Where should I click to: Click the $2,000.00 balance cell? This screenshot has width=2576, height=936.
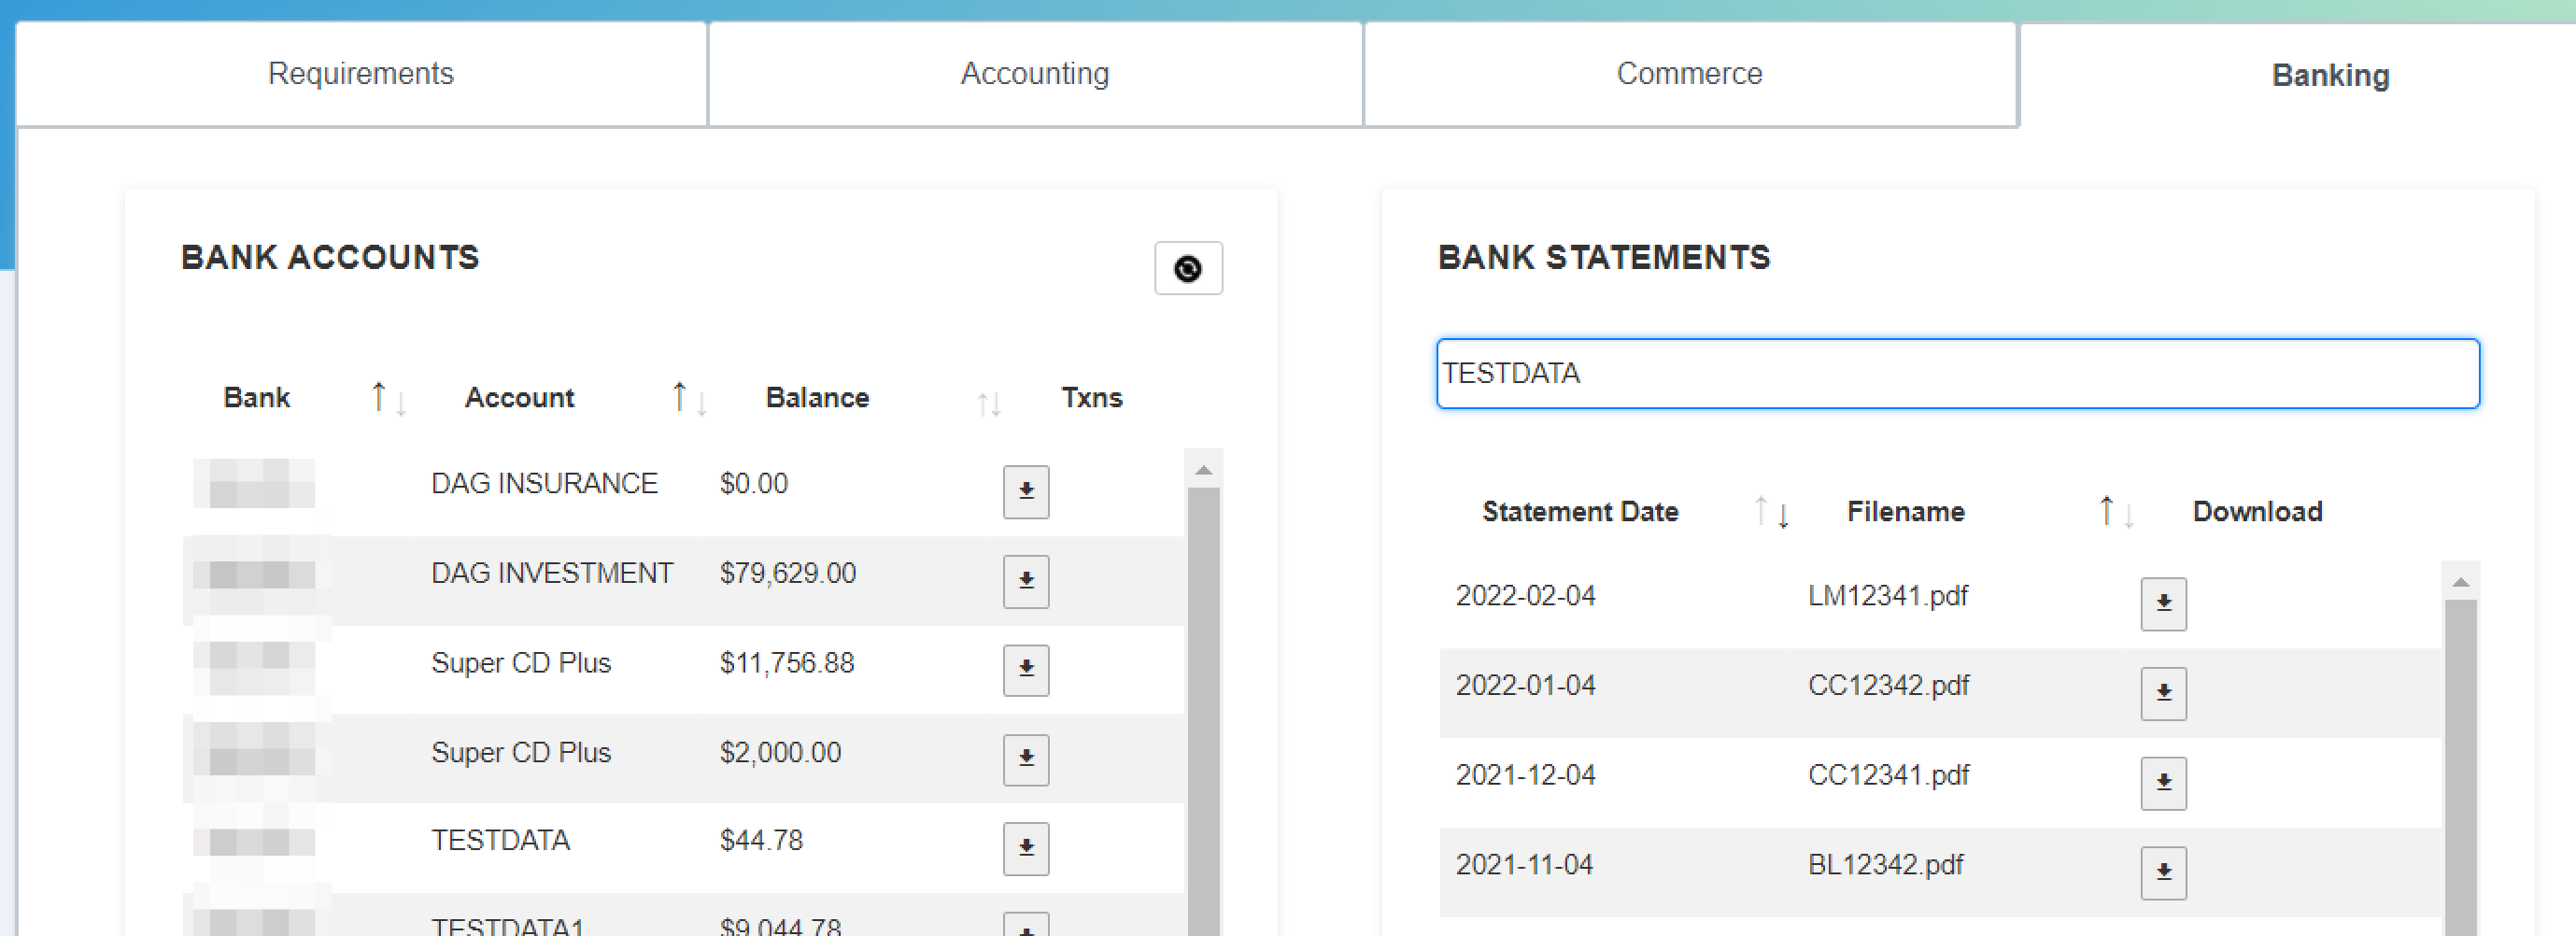780,752
